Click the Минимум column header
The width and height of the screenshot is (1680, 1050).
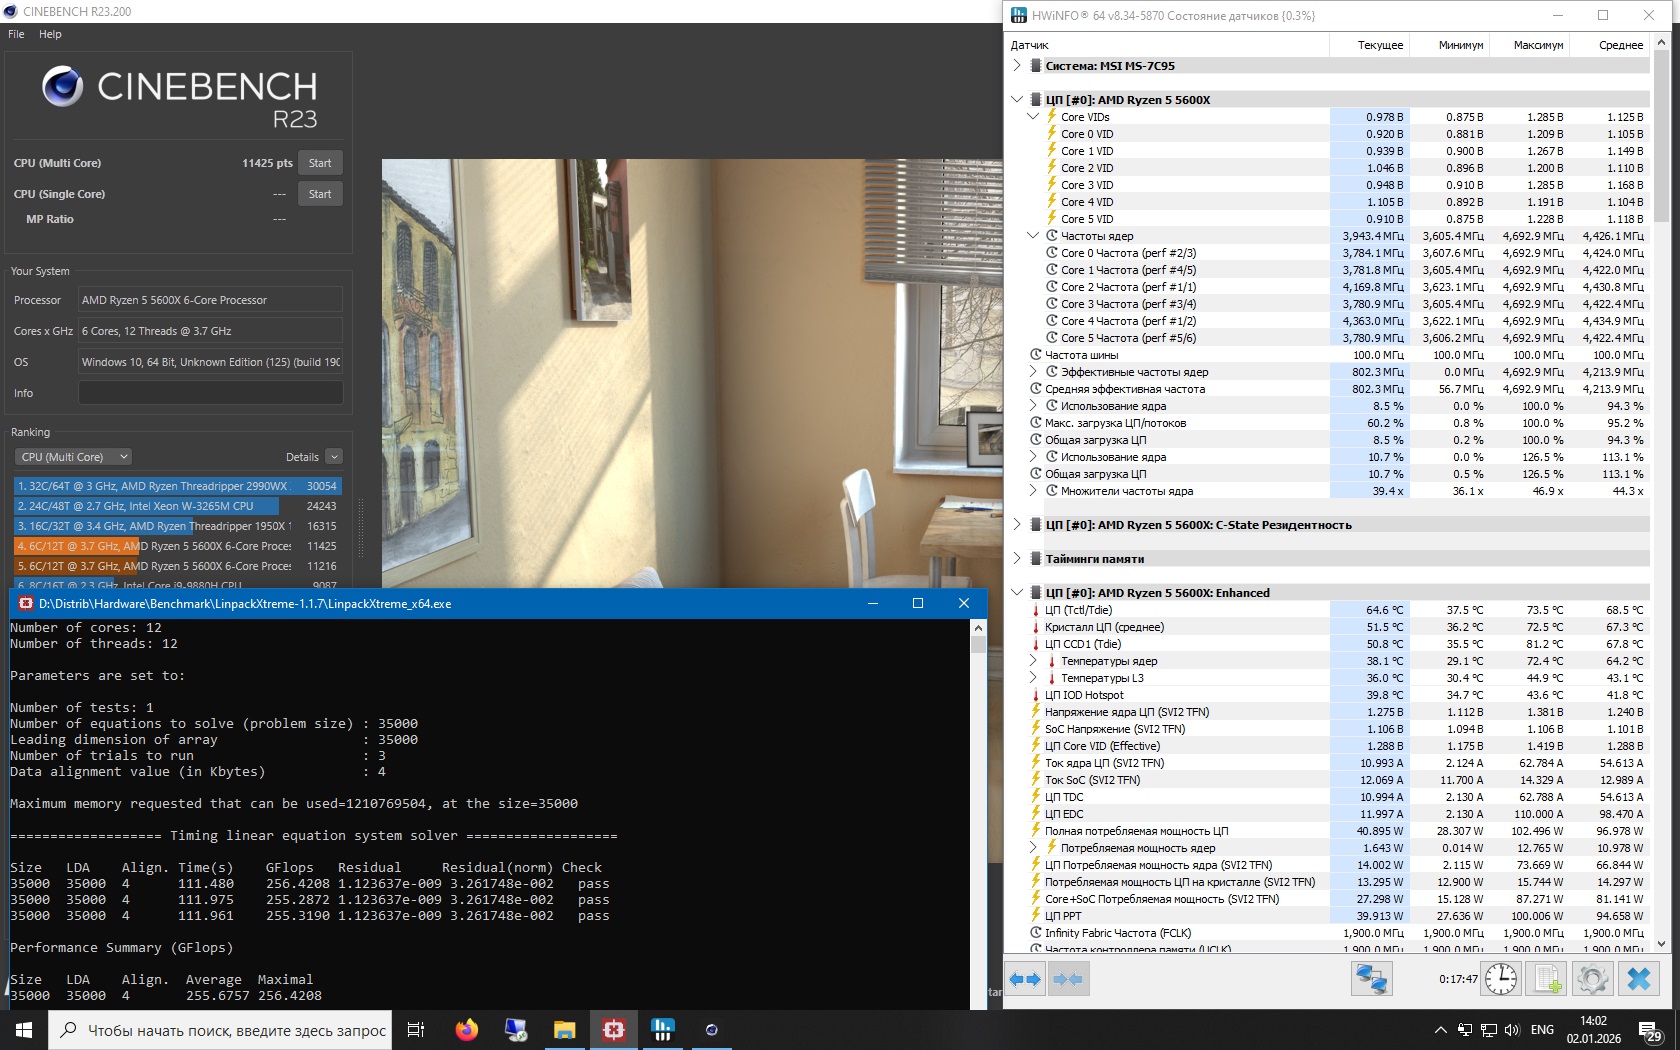pos(1449,45)
